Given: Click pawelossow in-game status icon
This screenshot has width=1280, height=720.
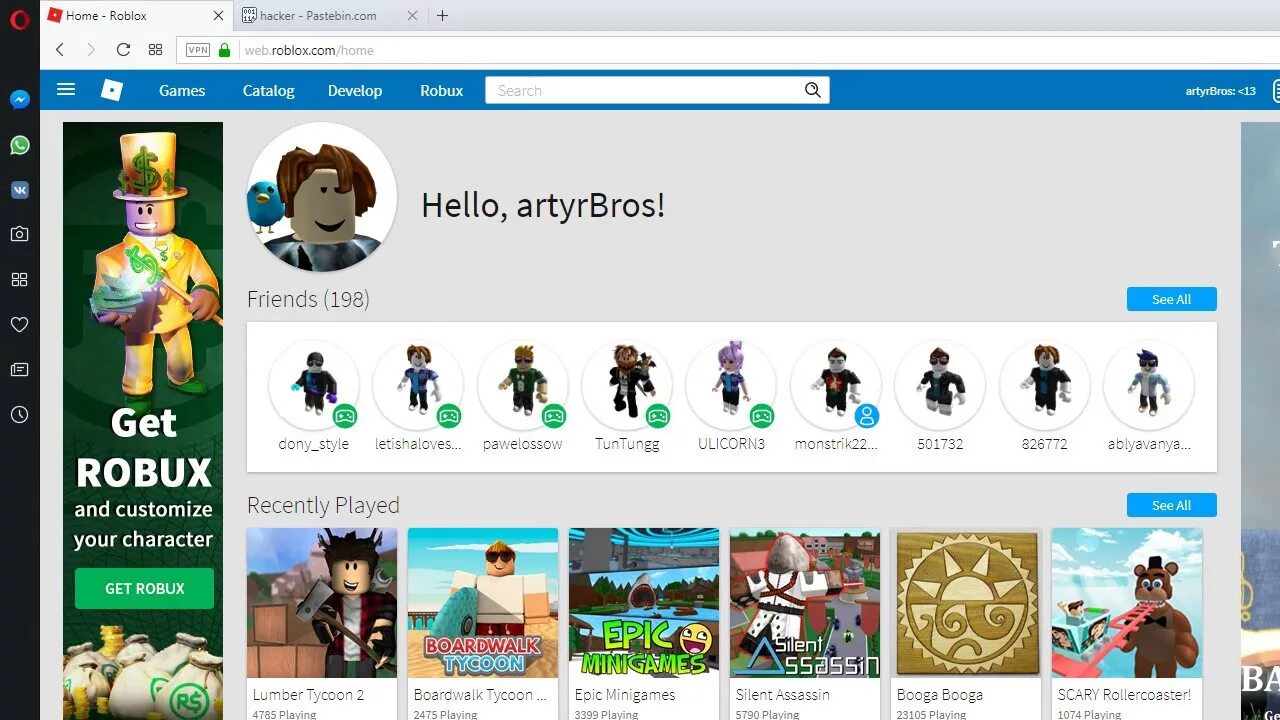Looking at the screenshot, I should (553, 415).
